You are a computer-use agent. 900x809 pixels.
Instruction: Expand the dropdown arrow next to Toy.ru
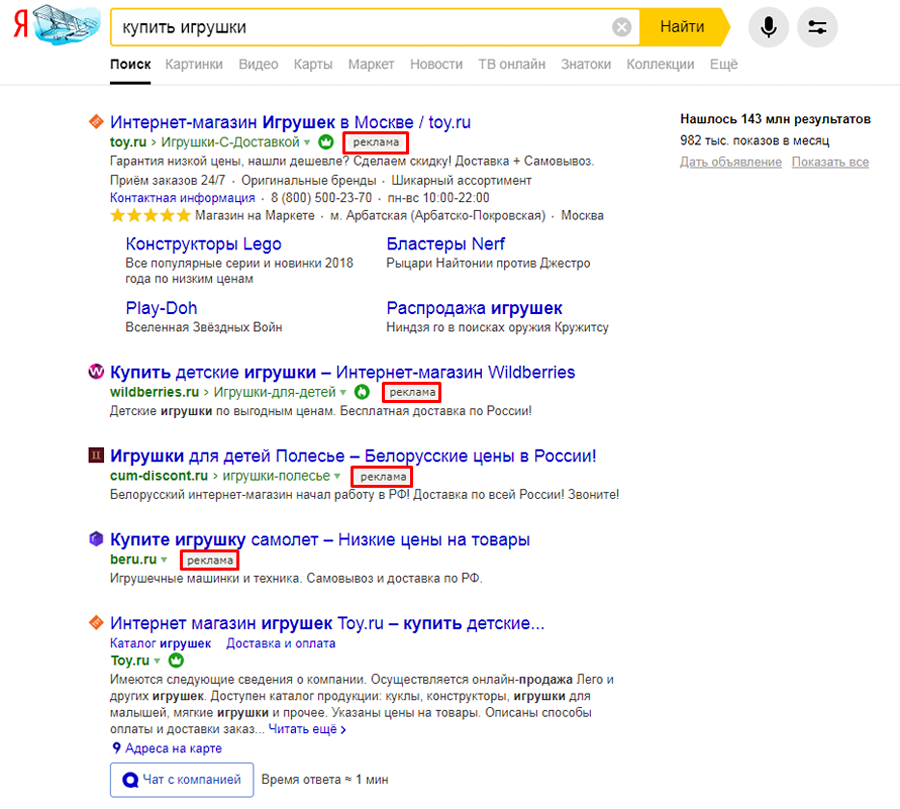click(157, 661)
